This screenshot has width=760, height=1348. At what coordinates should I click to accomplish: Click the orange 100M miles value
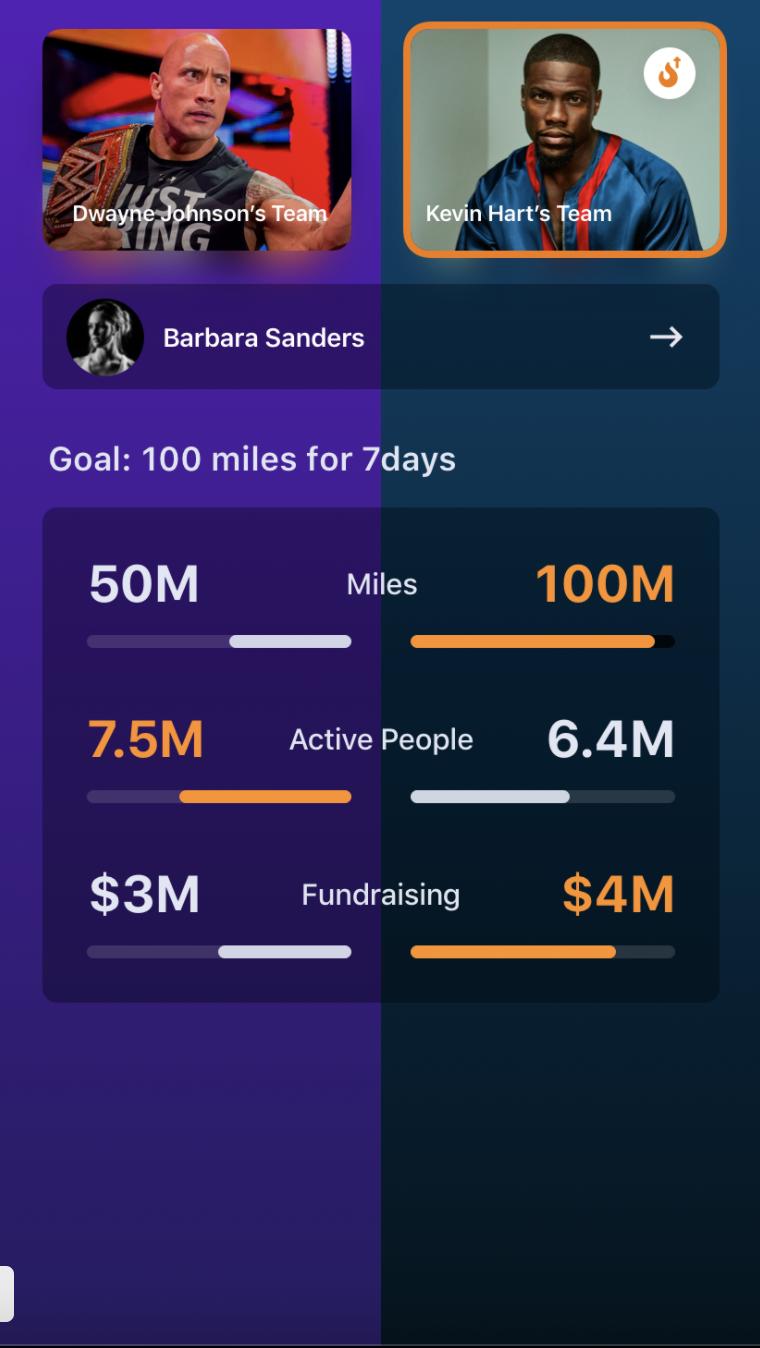605,584
